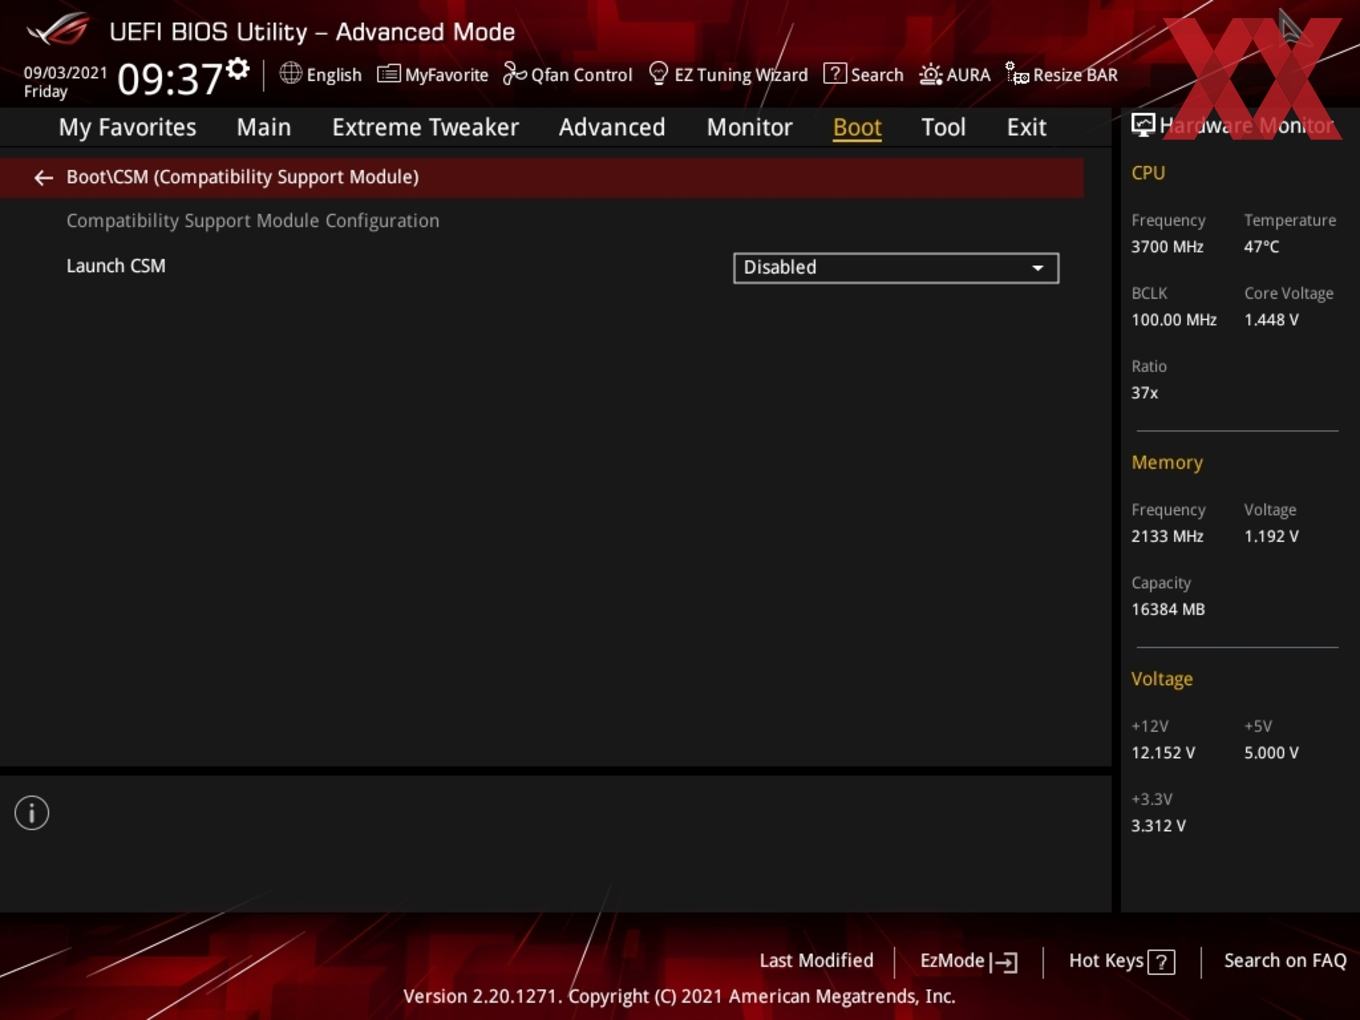The width and height of the screenshot is (1360, 1020).
Task: Click the back arrow beside Boot\CSM
Action: [43, 177]
